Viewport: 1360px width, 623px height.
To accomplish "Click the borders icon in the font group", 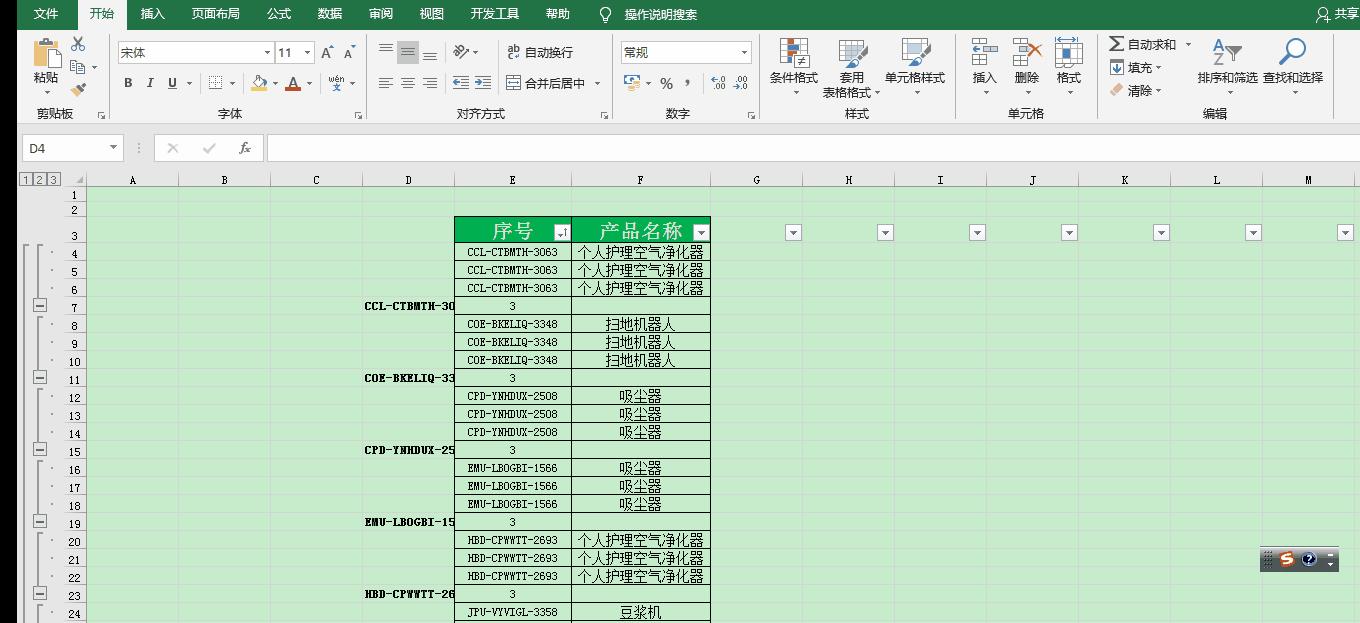I will pos(216,83).
